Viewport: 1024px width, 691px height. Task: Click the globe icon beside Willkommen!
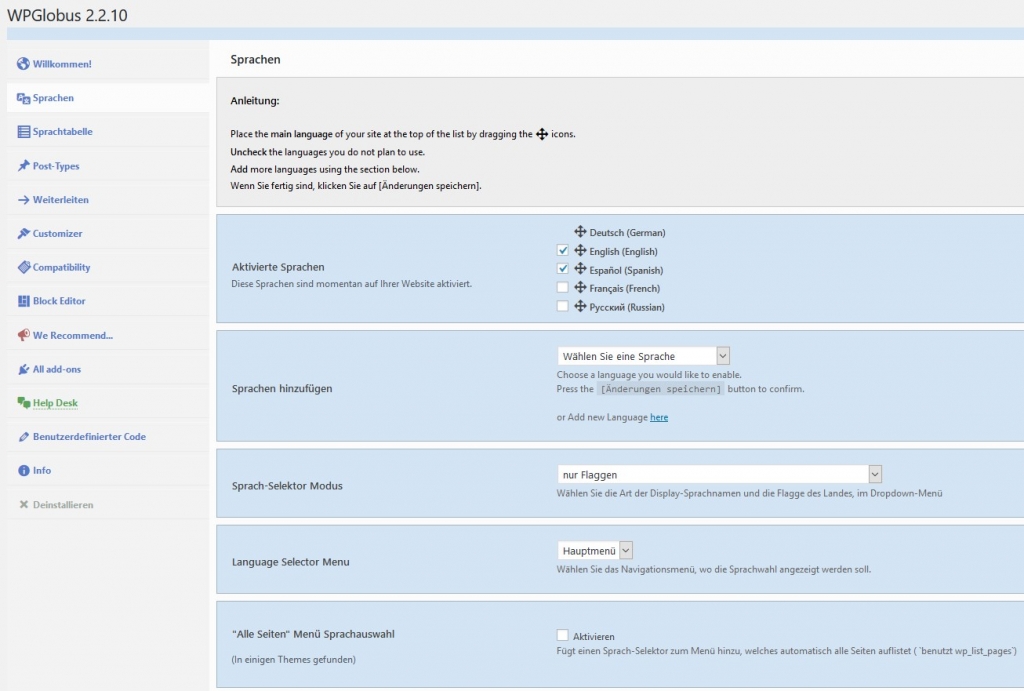(x=24, y=63)
